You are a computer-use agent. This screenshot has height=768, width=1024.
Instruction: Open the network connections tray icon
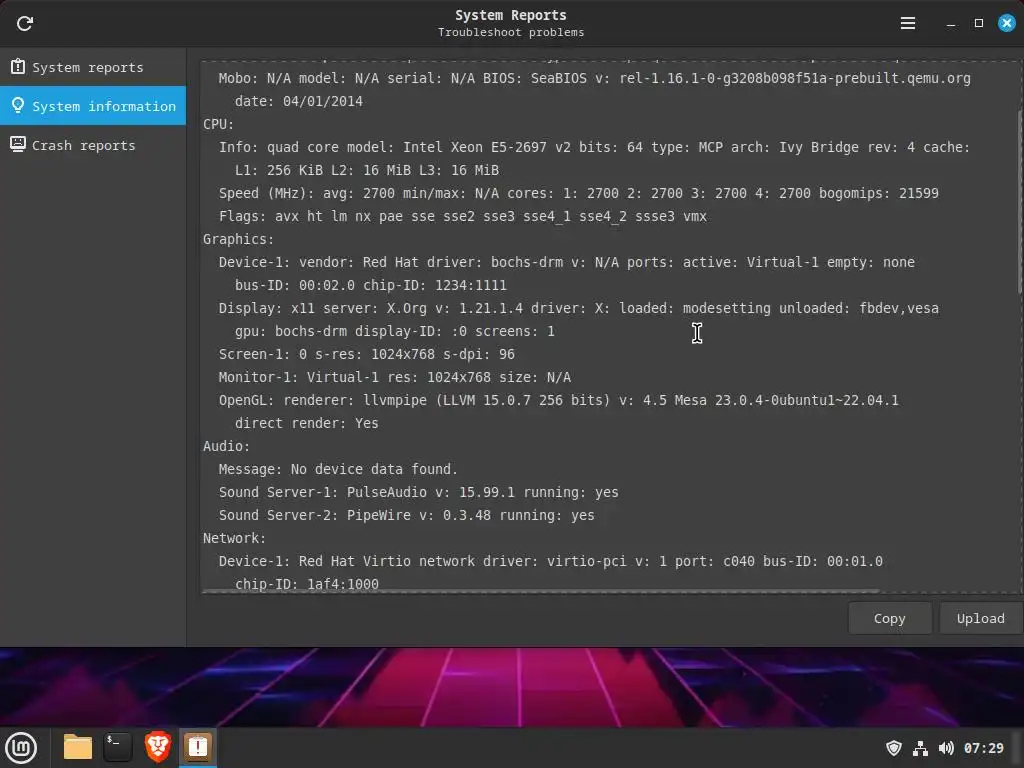(920, 748)
